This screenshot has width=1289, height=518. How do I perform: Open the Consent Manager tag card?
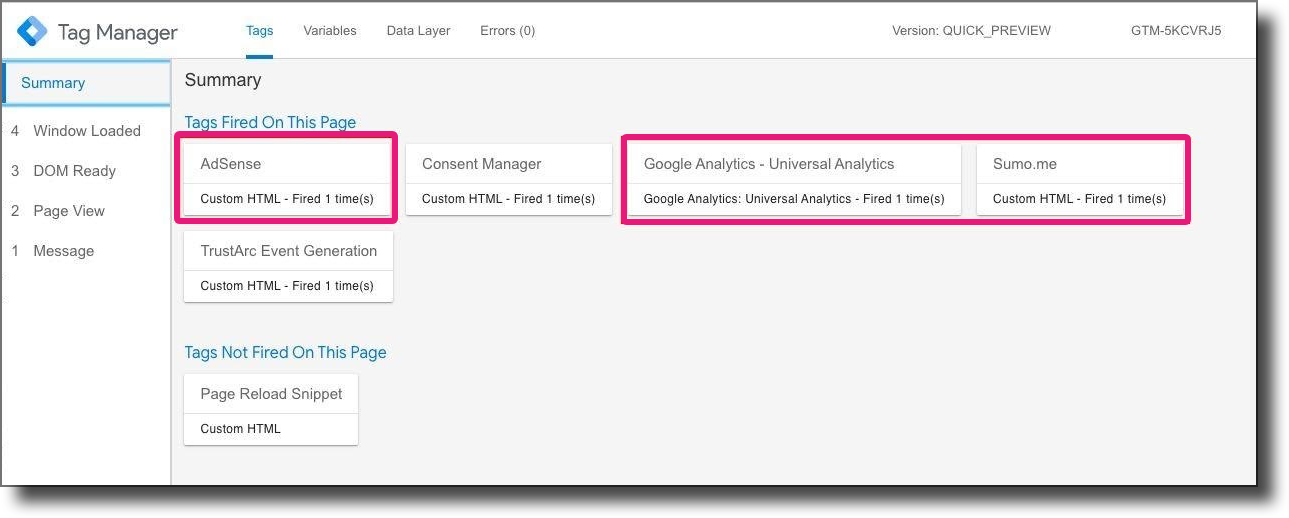(509, 179)
